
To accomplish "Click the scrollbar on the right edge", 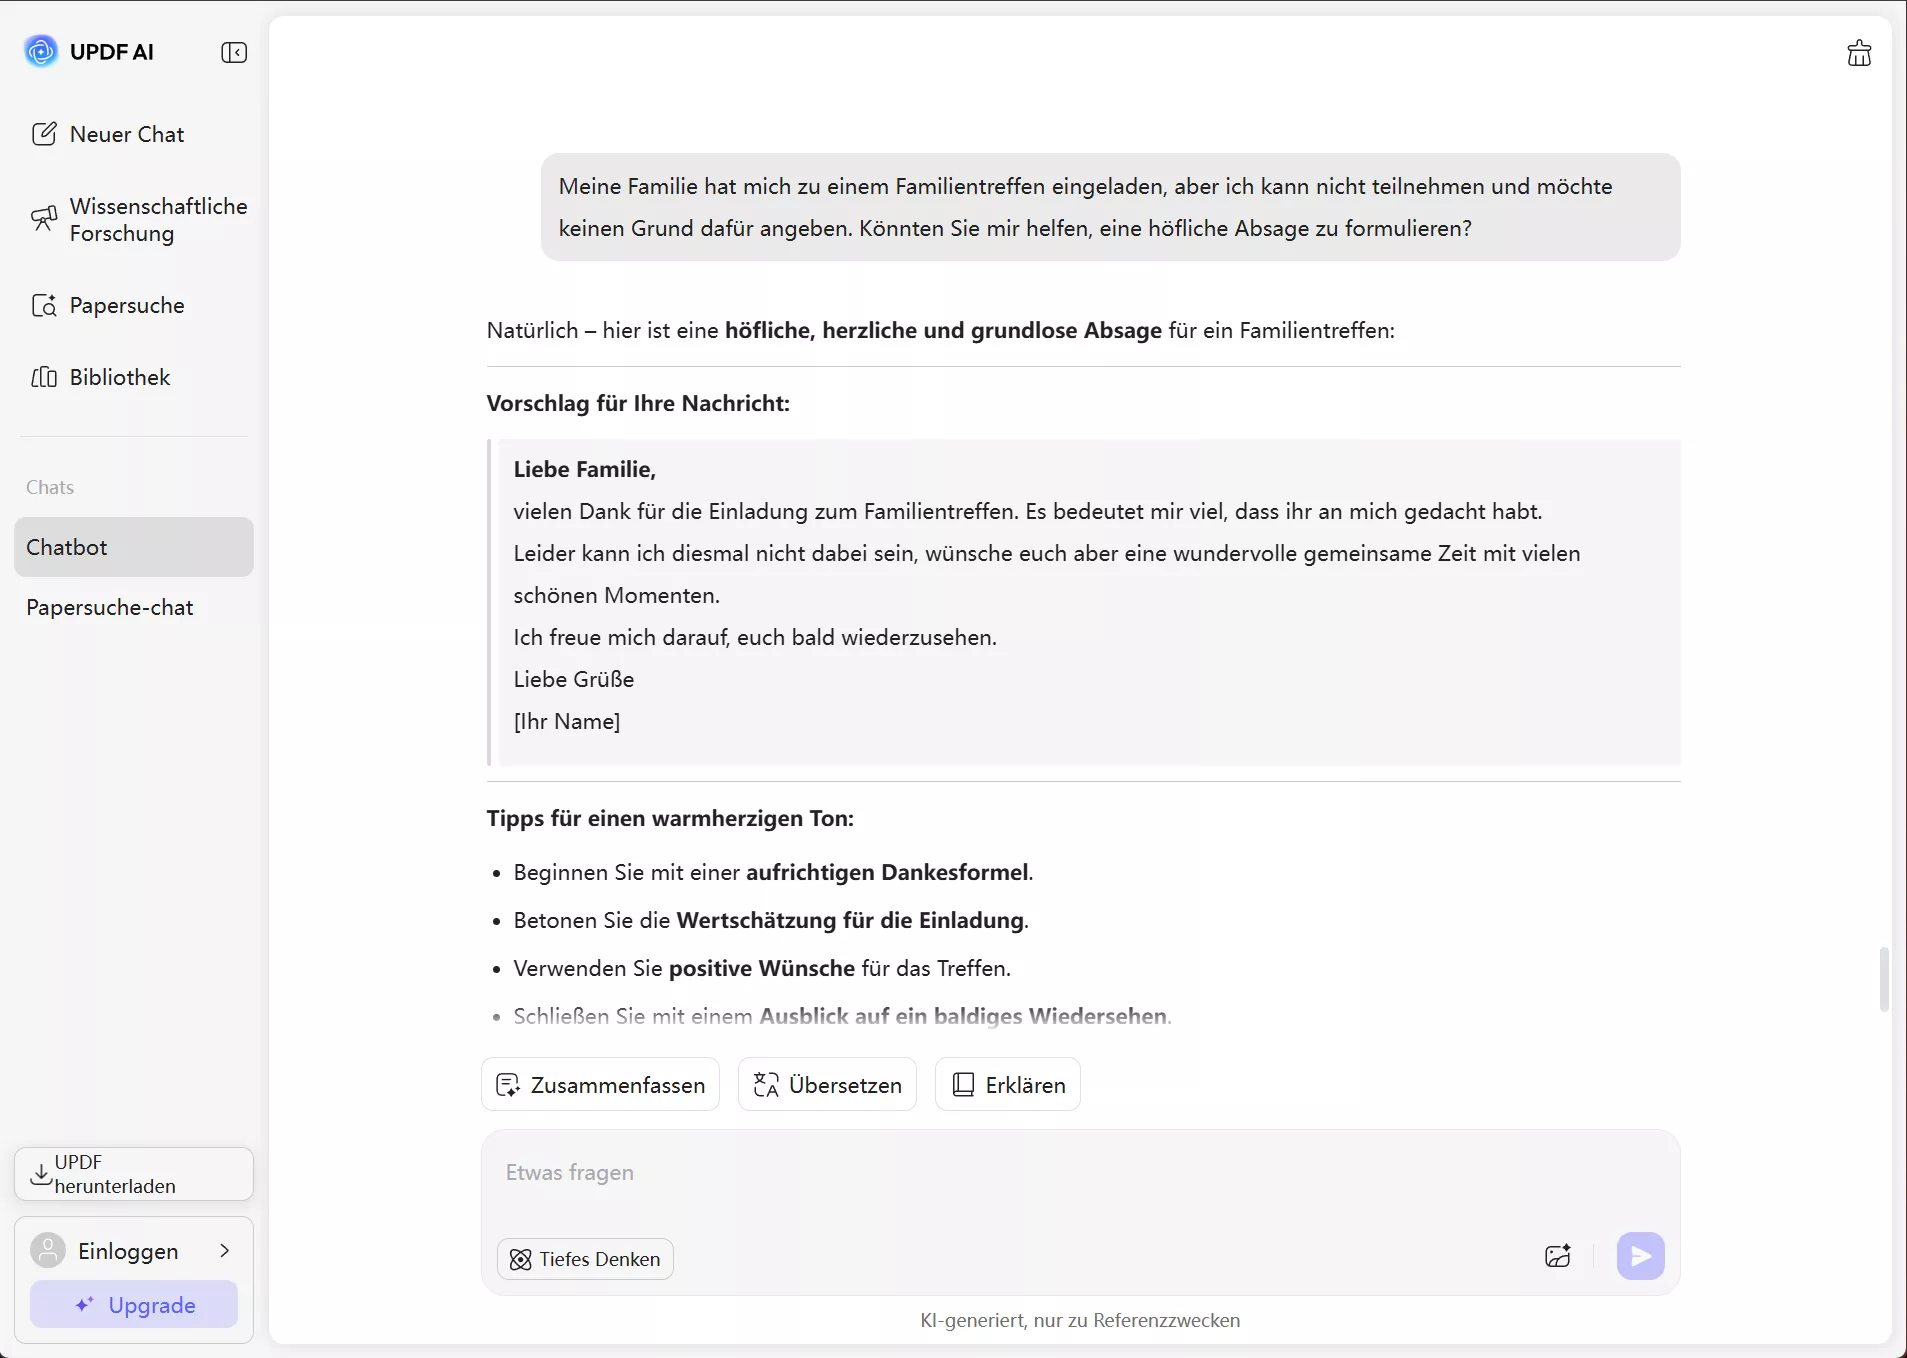I will click(1885, 980).
